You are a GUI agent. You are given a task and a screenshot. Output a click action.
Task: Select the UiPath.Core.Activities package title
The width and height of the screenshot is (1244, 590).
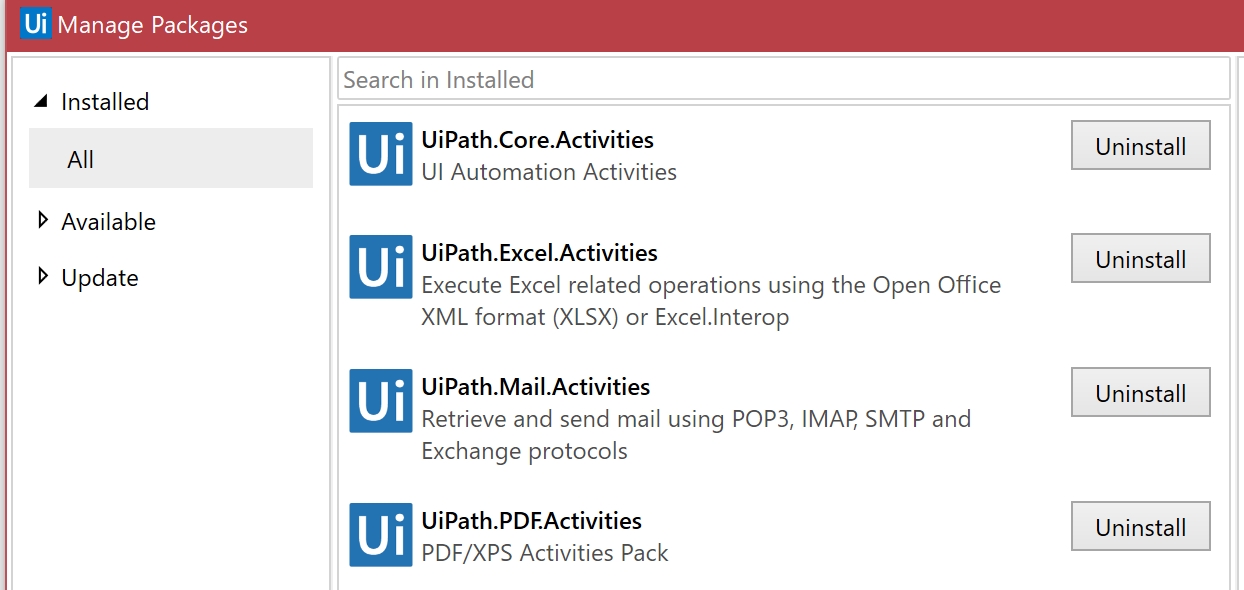pyautogui.click(x=538, y=140)
